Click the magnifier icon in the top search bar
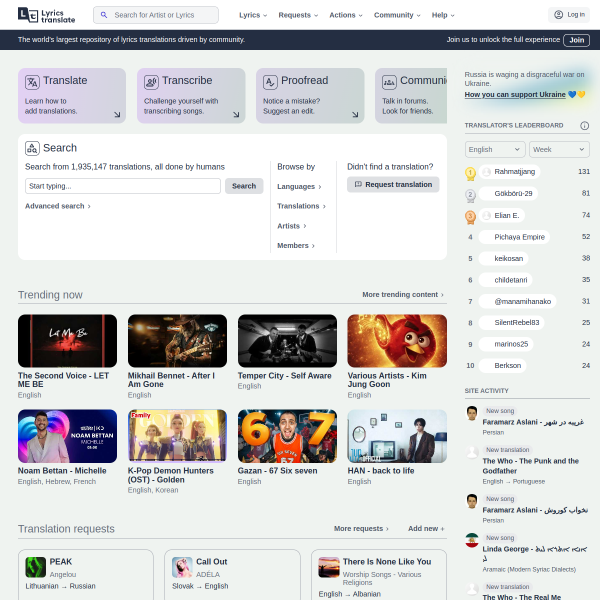The height and width of the screenshot is (600, 600). 104,15
